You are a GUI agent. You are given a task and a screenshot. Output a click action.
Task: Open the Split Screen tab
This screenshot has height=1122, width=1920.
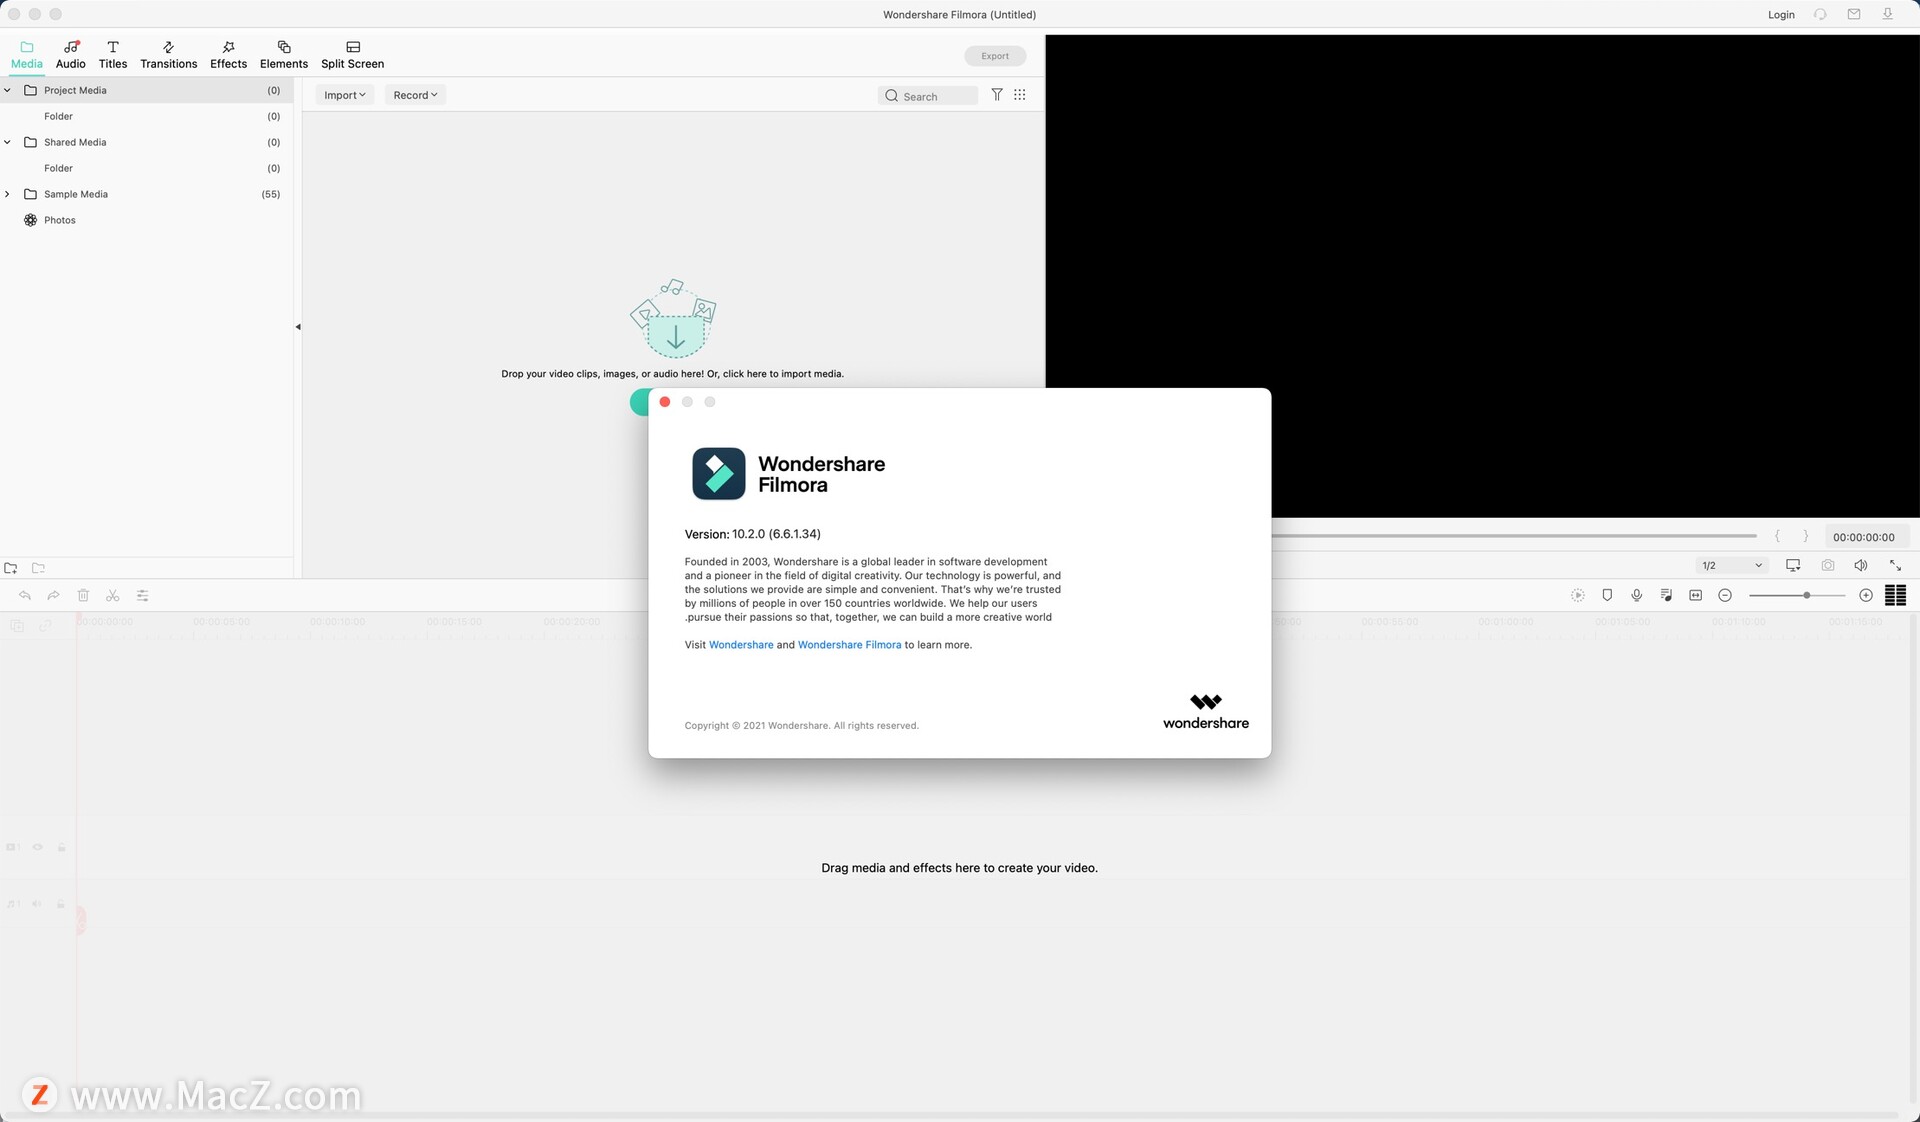pos(352,55)
